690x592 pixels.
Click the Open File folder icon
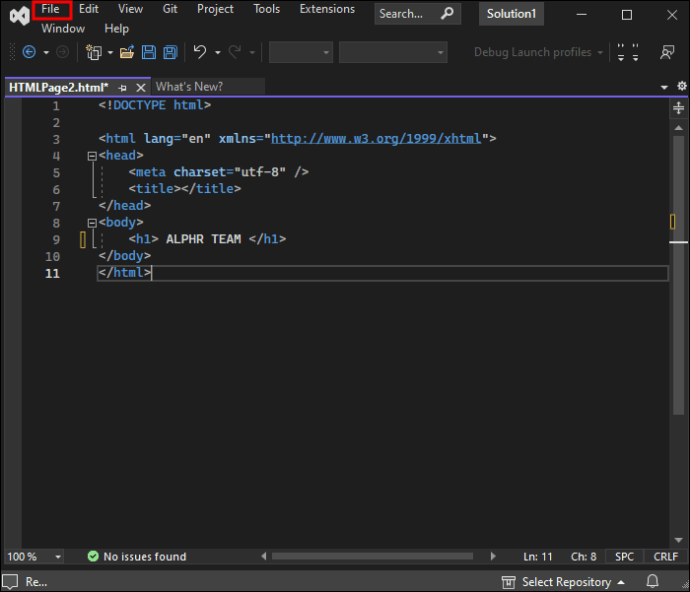[127, 52]
